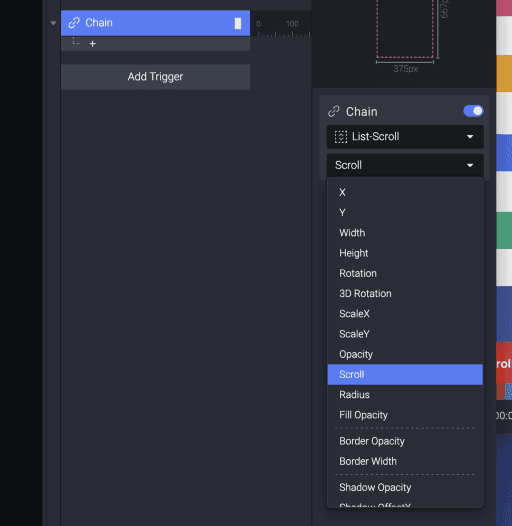The height and width of the screenshot is (526, 512).
Task: Choose Fill Opacity option
Action: (405, 415)
